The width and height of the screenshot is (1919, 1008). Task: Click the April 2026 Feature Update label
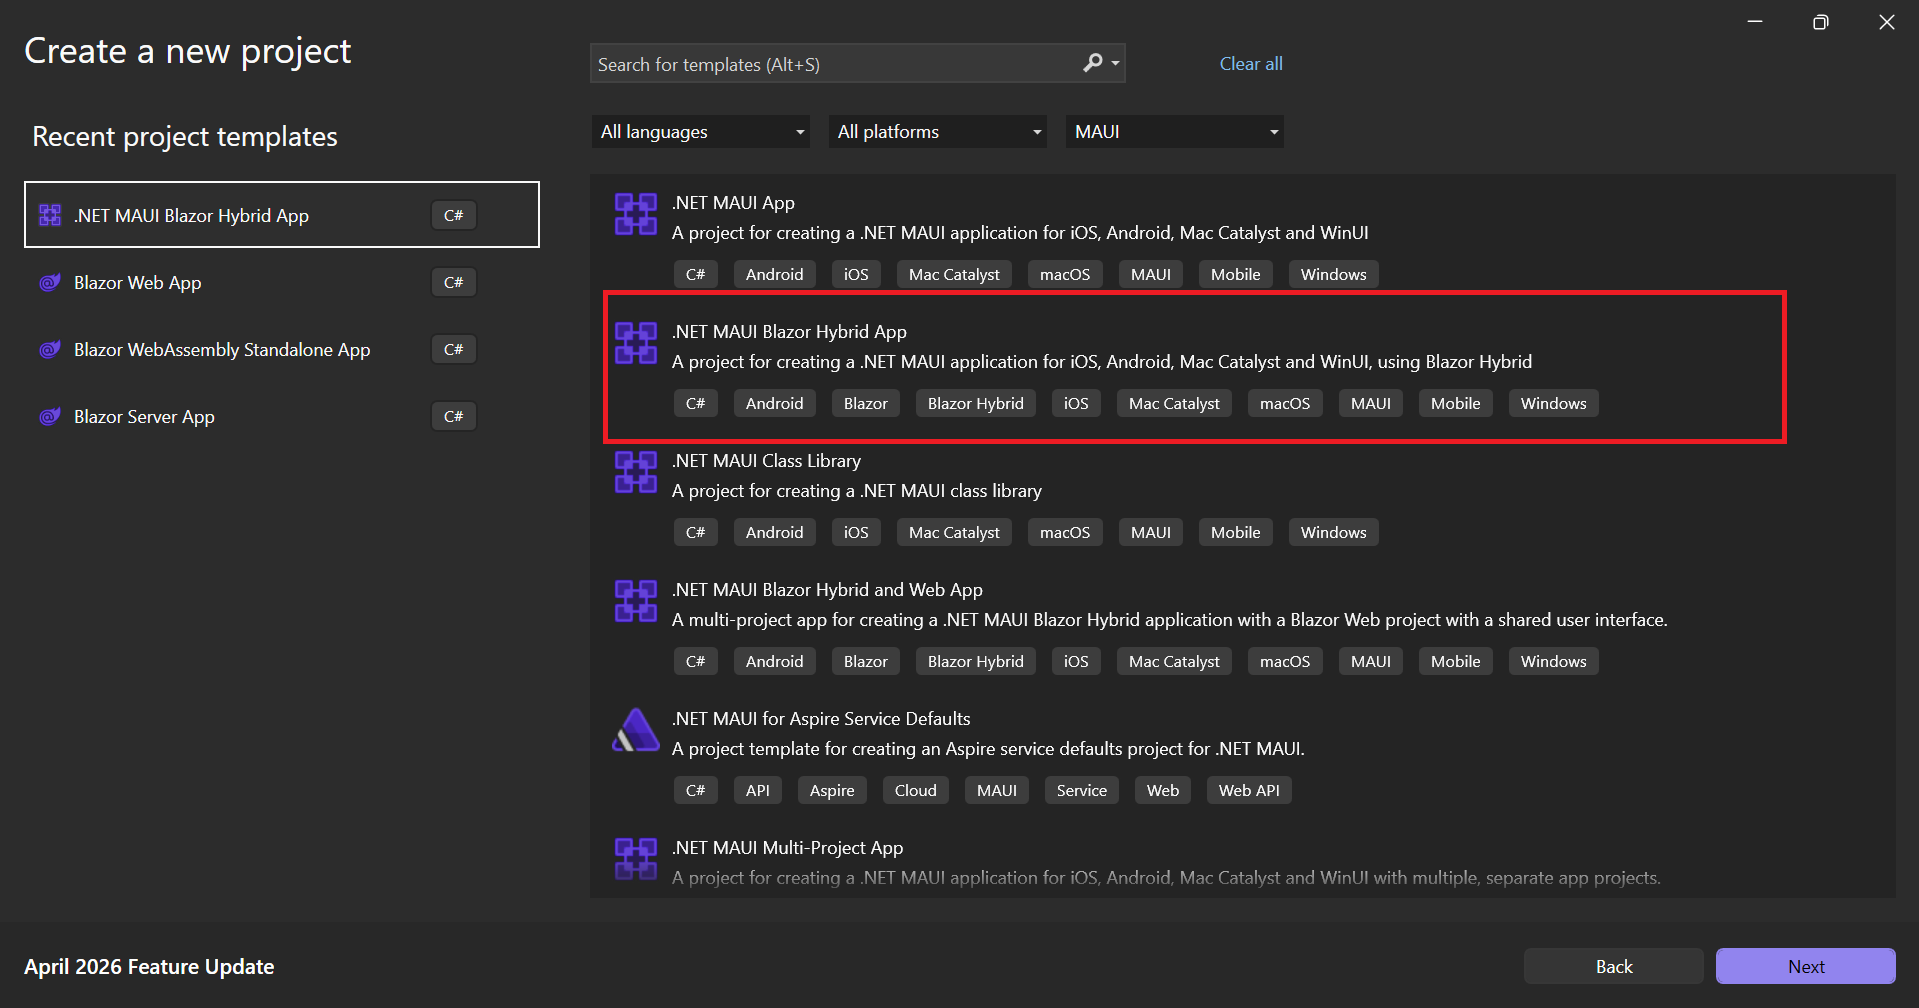(x=149, y=967)
